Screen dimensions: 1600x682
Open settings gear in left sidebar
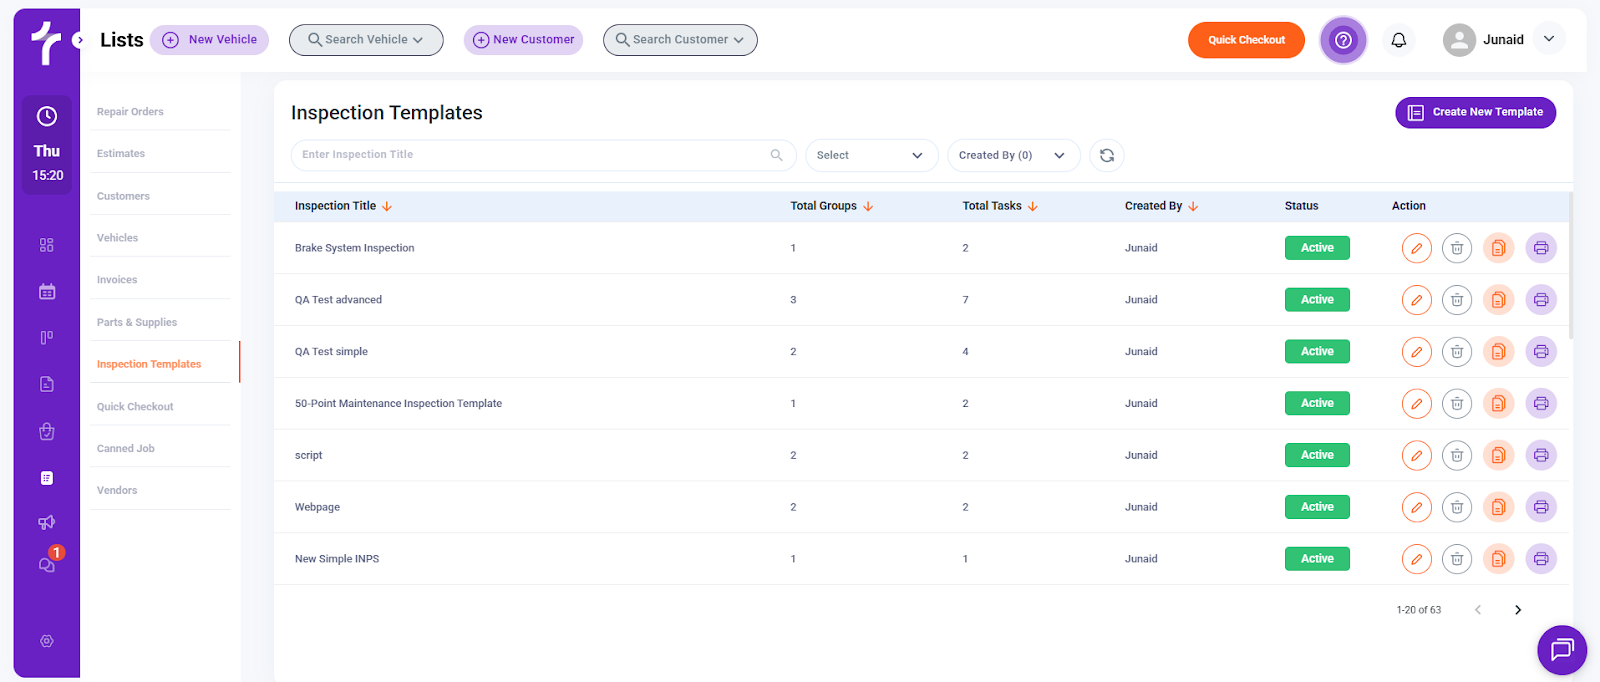47,641
